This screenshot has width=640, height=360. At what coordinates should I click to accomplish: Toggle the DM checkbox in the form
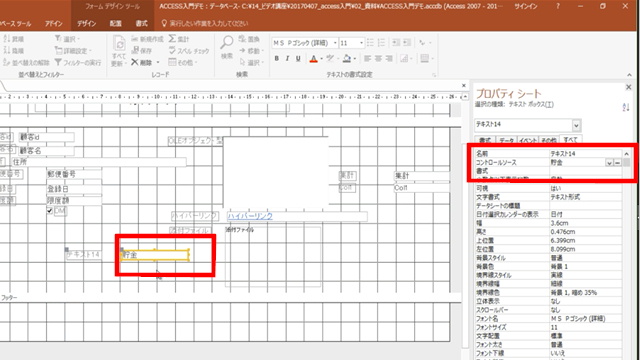tap(49, 211)
